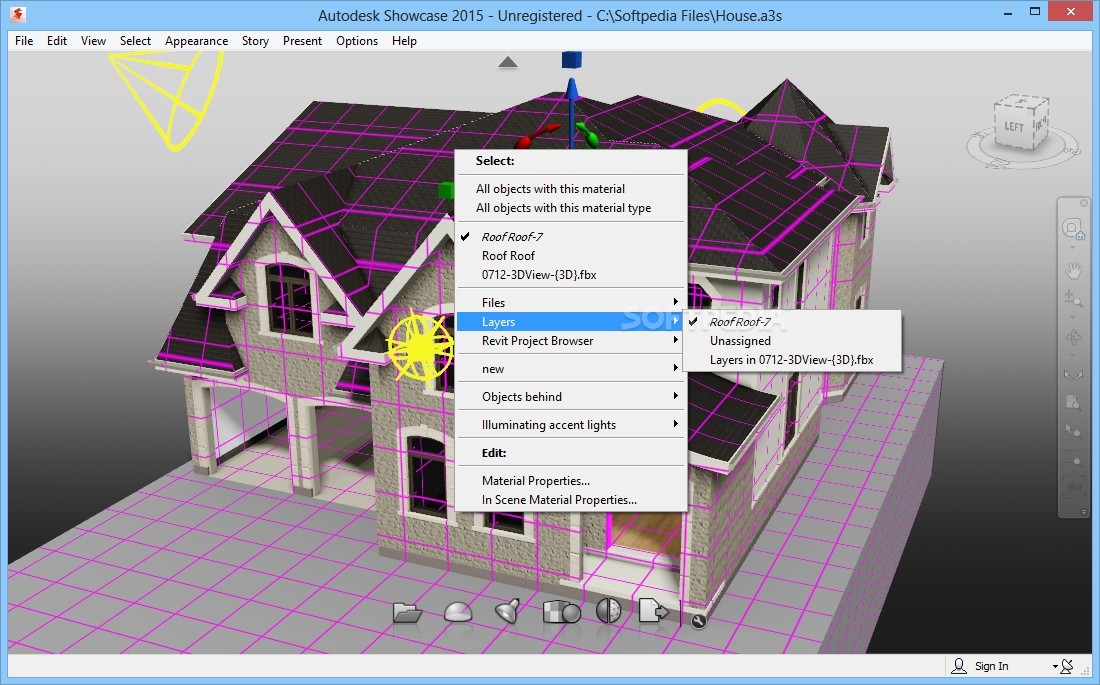Screen dimensions: 1100x685
Task: Click the triangle above viewport to expand
Action: (508, 62)
